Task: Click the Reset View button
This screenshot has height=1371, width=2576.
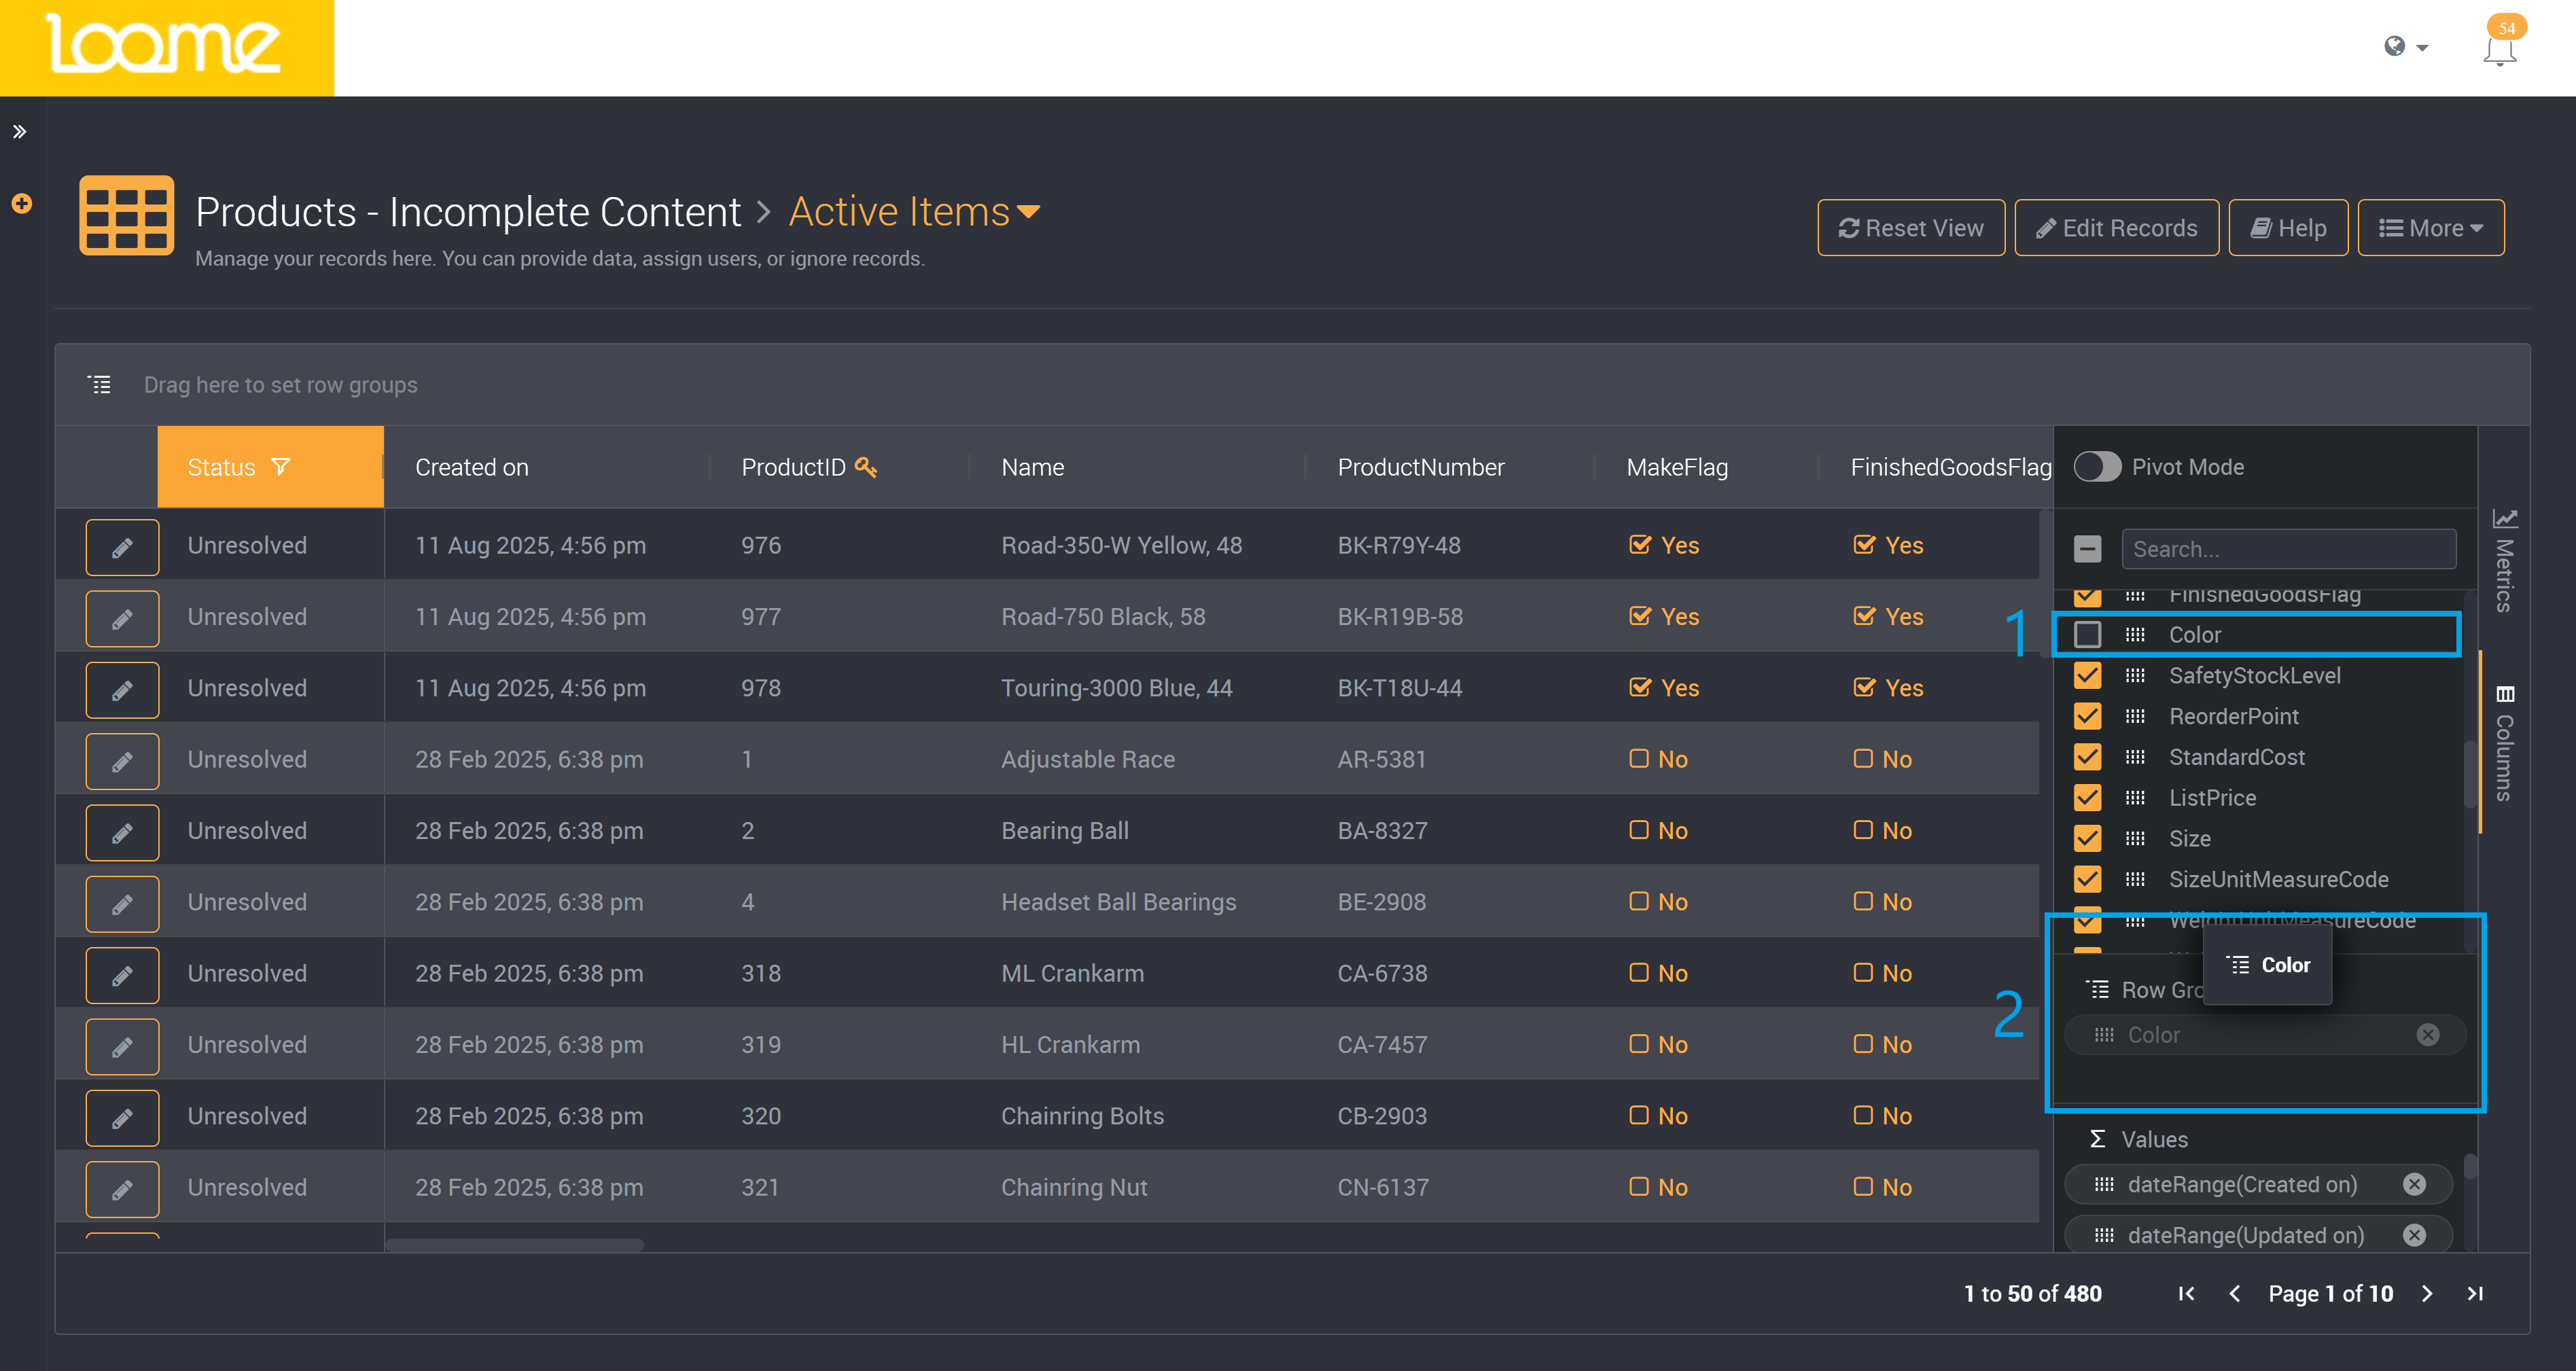Action: (x=1910, y=228)
